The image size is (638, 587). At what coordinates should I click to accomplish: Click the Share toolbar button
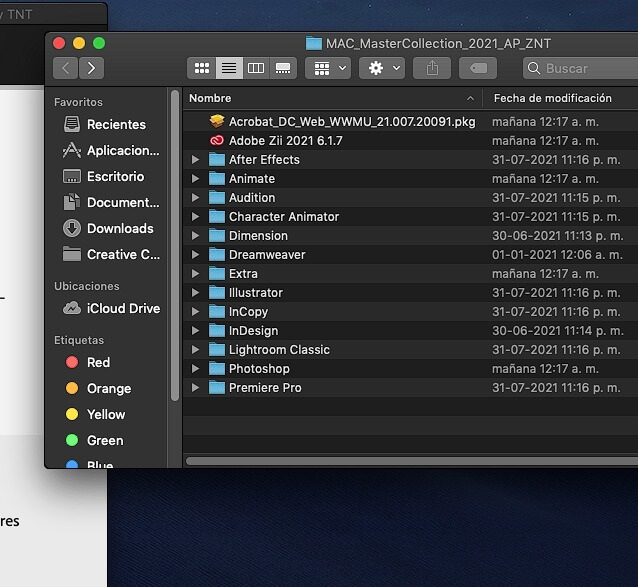(432, 68)
